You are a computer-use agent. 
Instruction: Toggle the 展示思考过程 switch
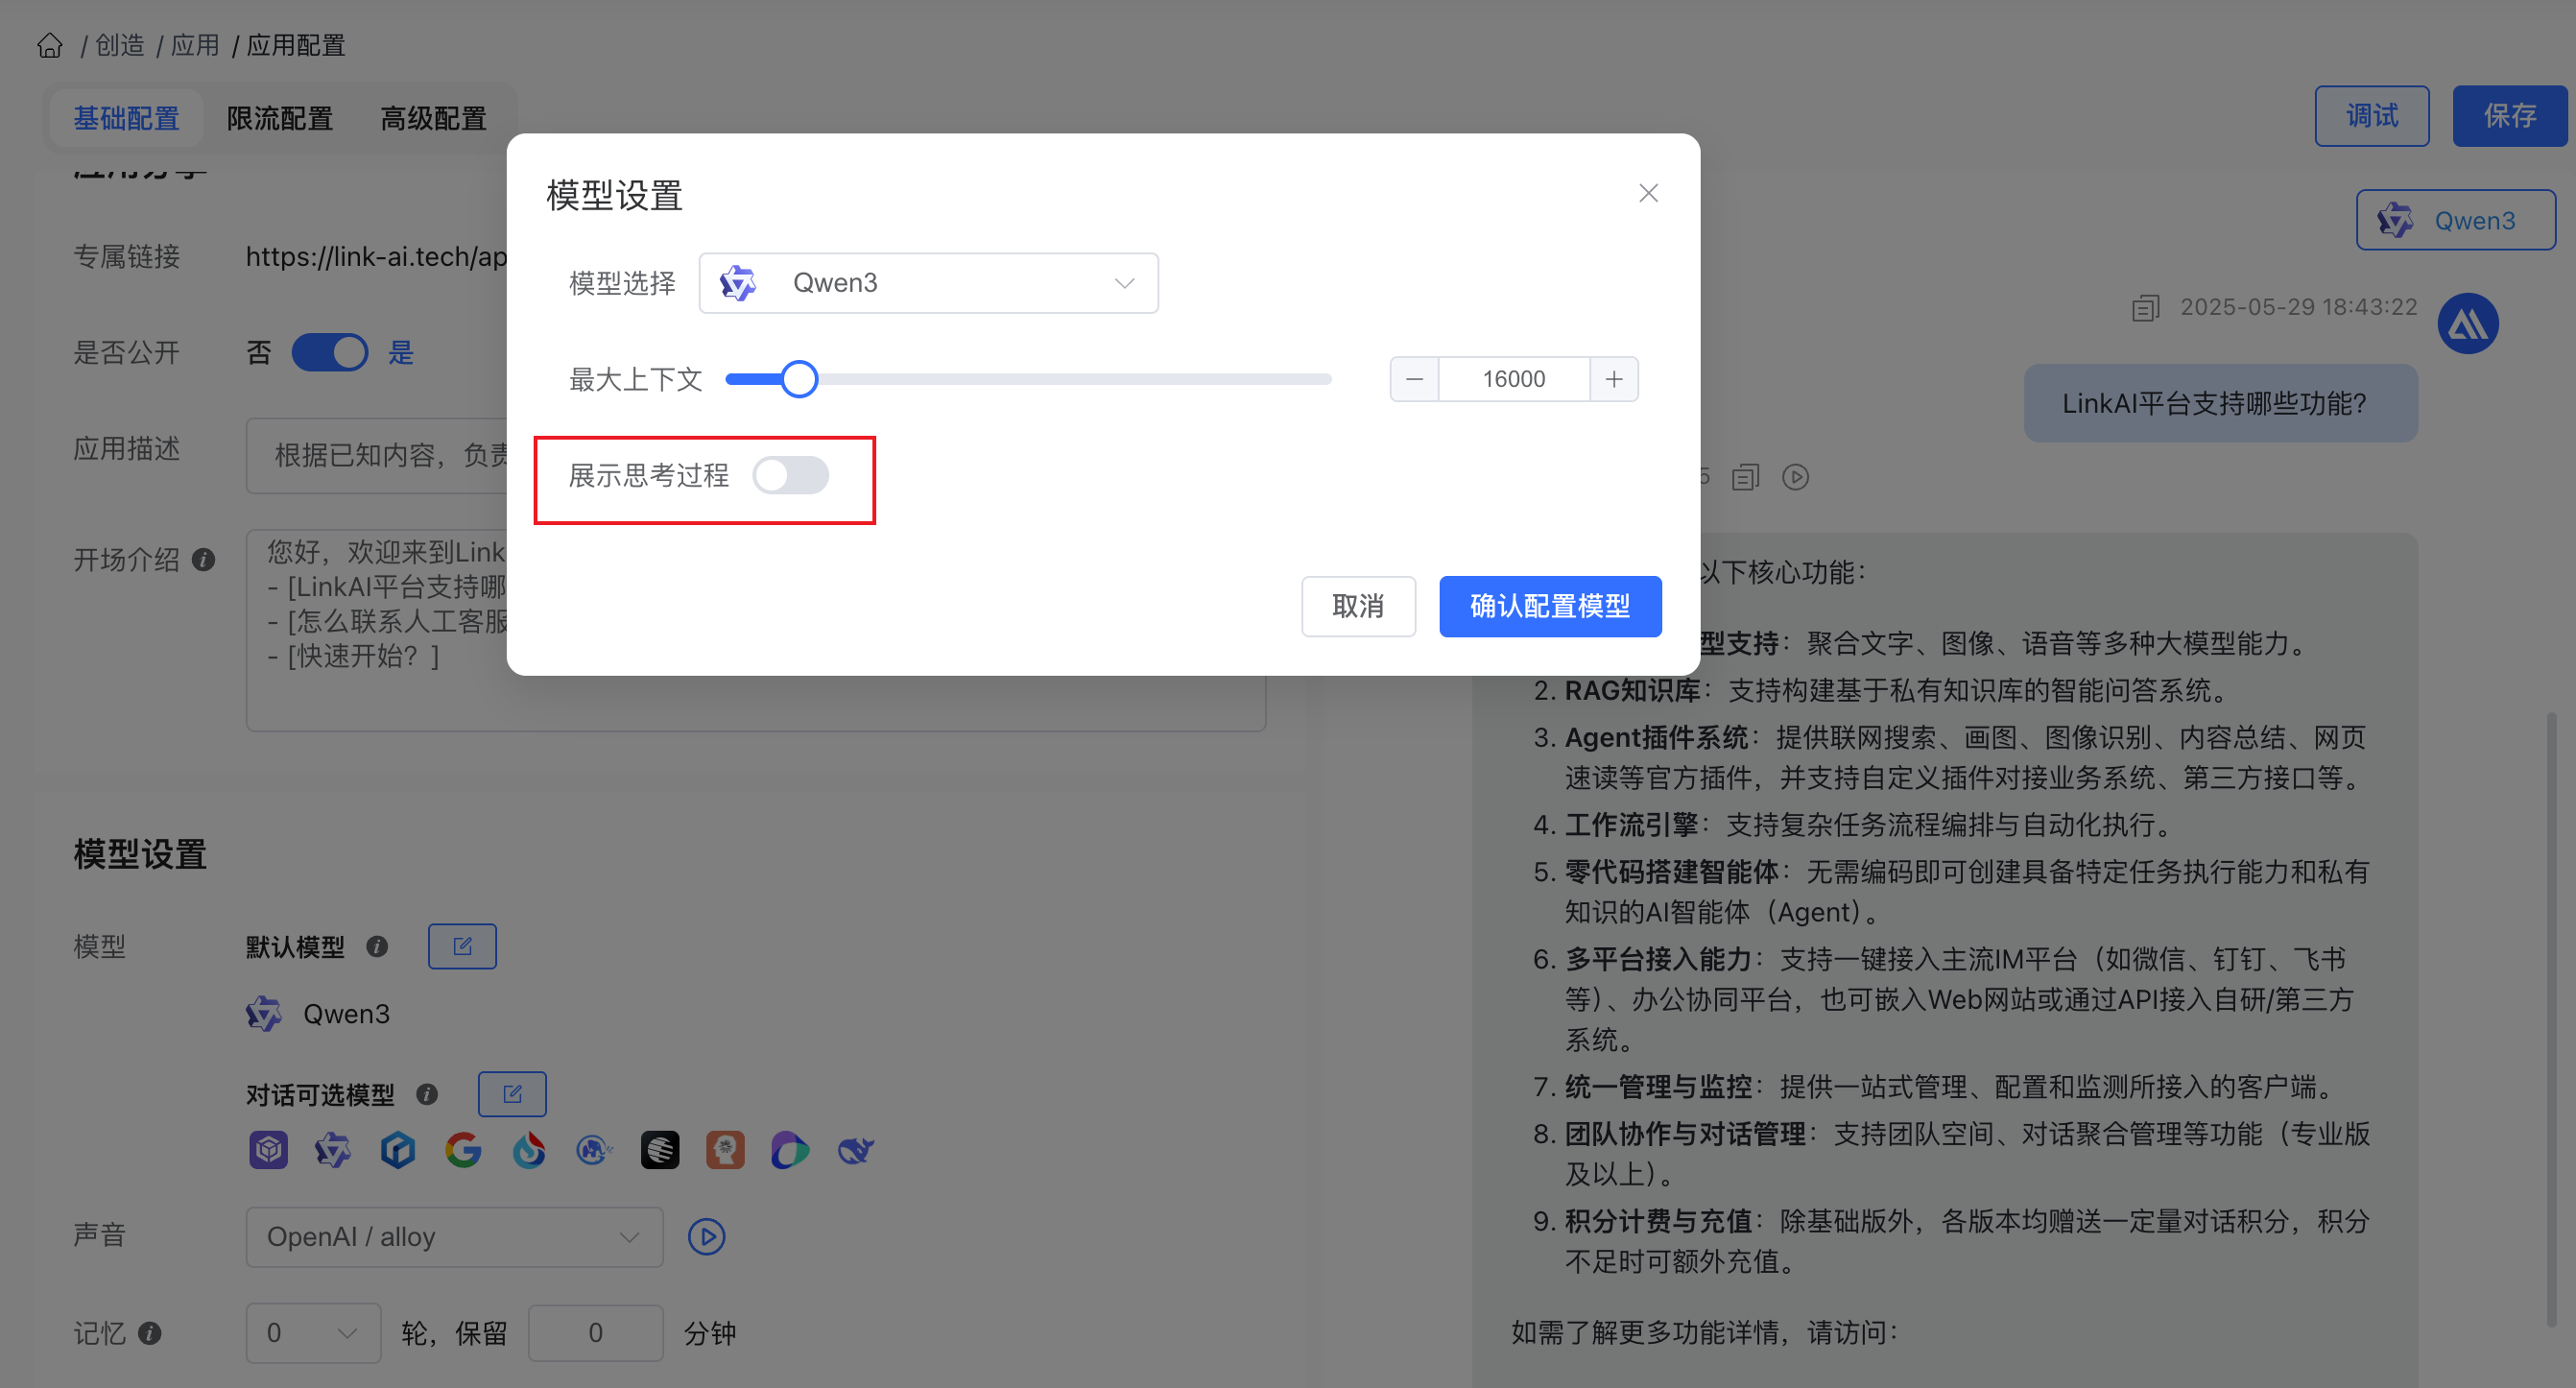[790, 475]
